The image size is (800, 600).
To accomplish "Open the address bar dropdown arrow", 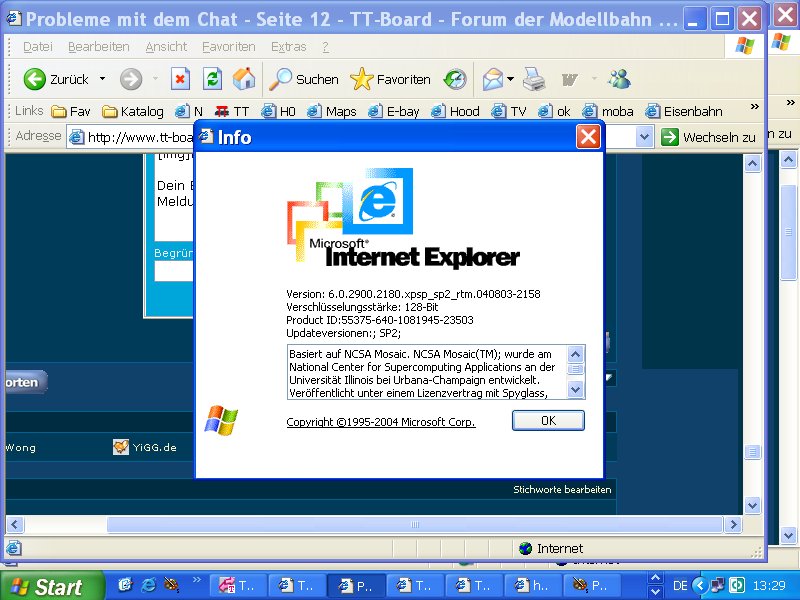I will pyautogui.click(x=644, y=137).
